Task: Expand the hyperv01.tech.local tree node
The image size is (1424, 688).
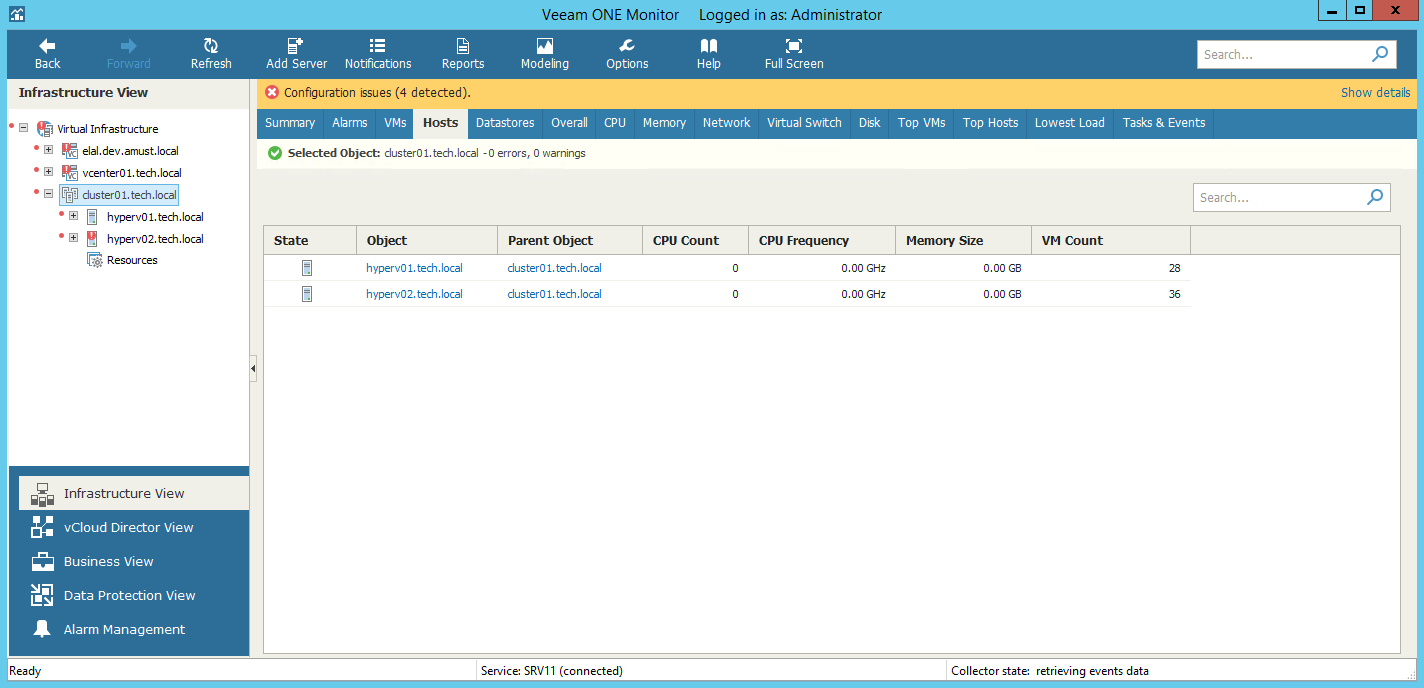Action: 73,217
